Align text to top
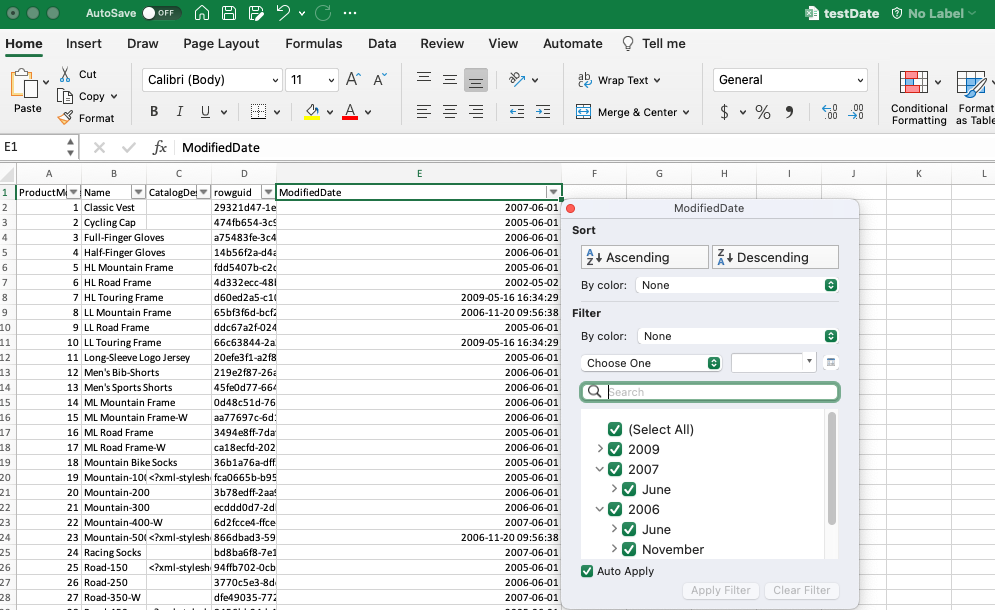This screenshot has width=995, height=610. (424, 79)
